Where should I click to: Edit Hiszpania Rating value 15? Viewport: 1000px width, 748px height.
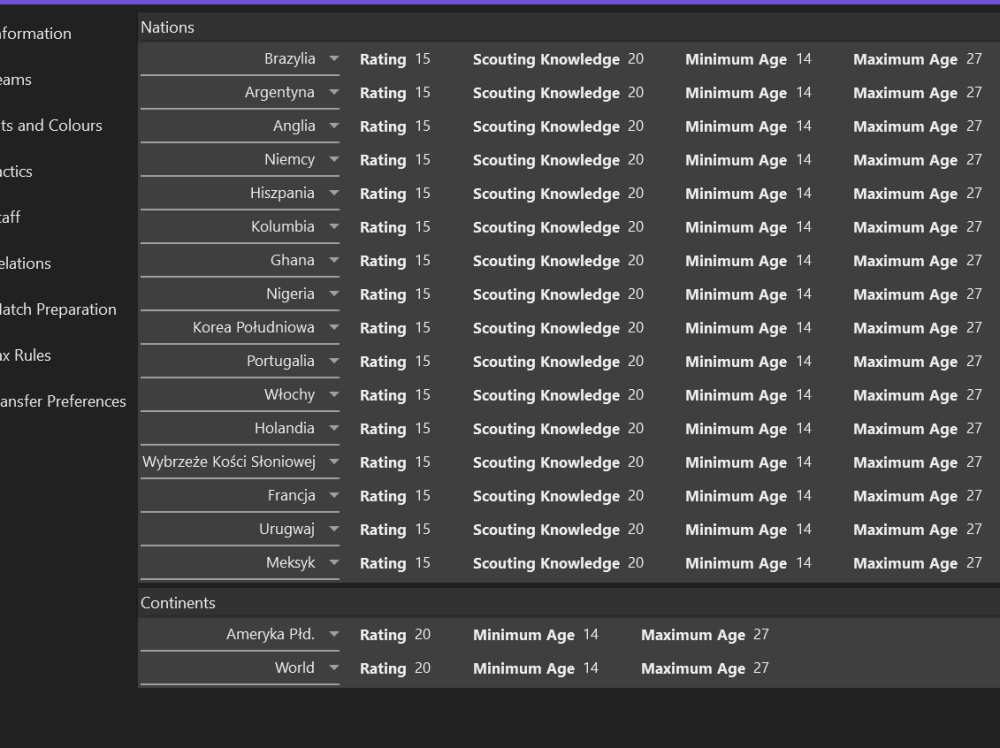(423, 193)
